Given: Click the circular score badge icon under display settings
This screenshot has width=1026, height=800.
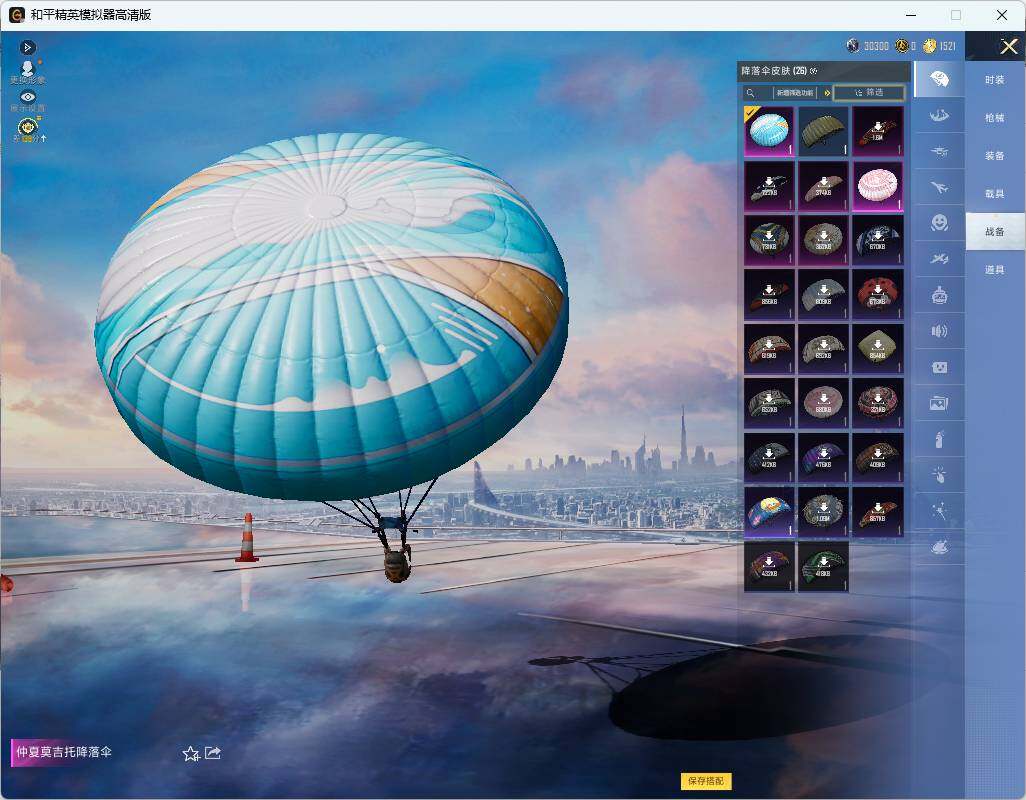Looking at the screenshot, I should 27,126.
